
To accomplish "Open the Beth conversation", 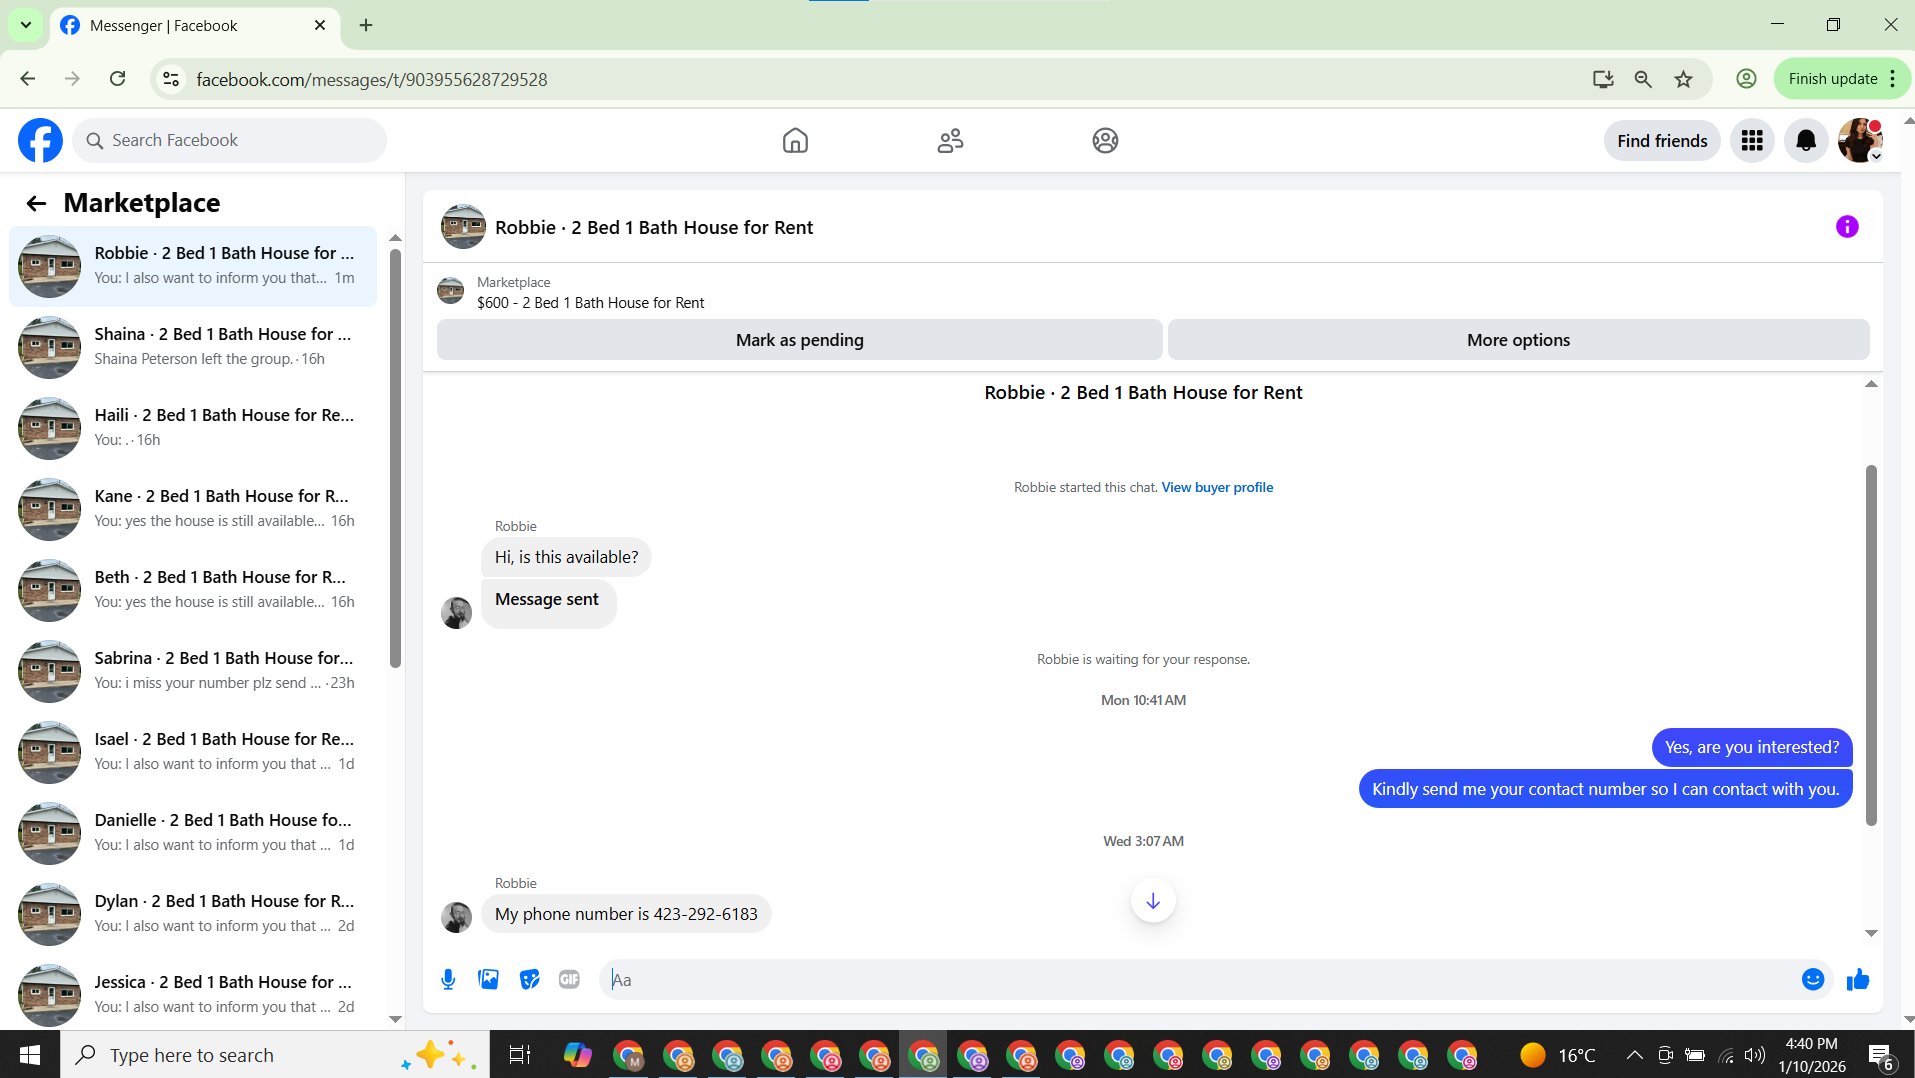I will 193,590.
